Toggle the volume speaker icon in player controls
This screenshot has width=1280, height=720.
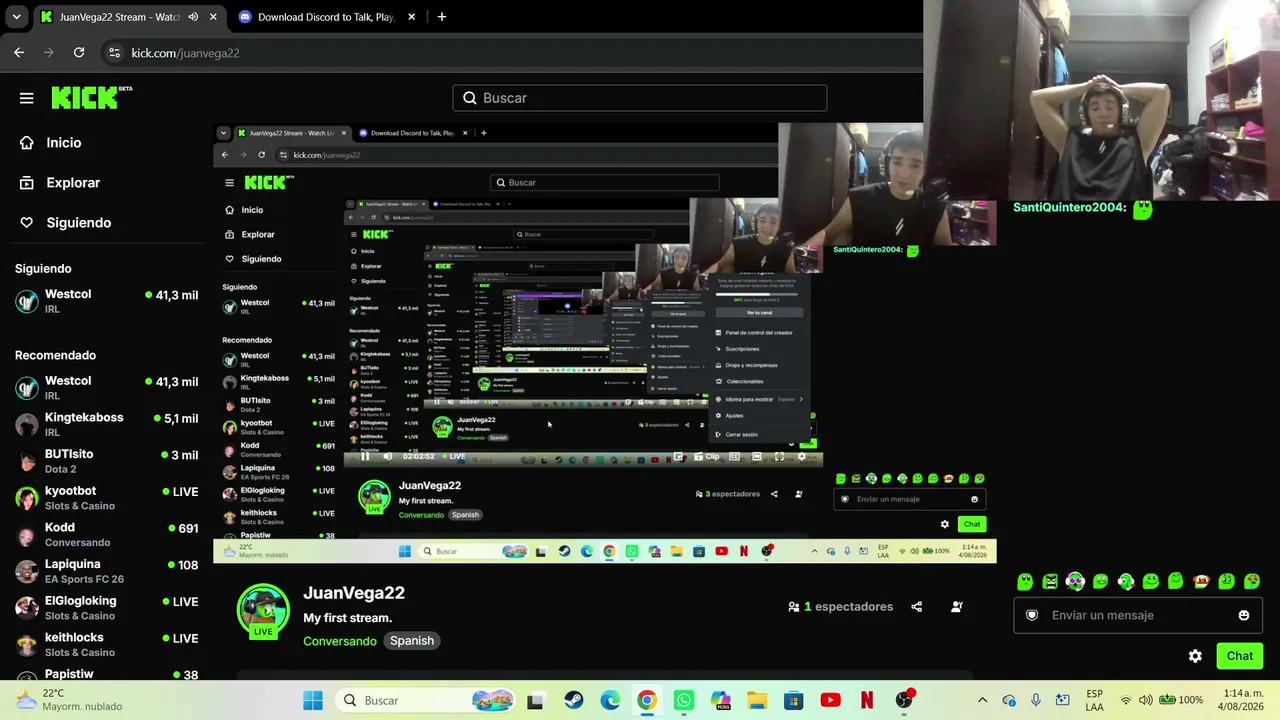[388, 457]
